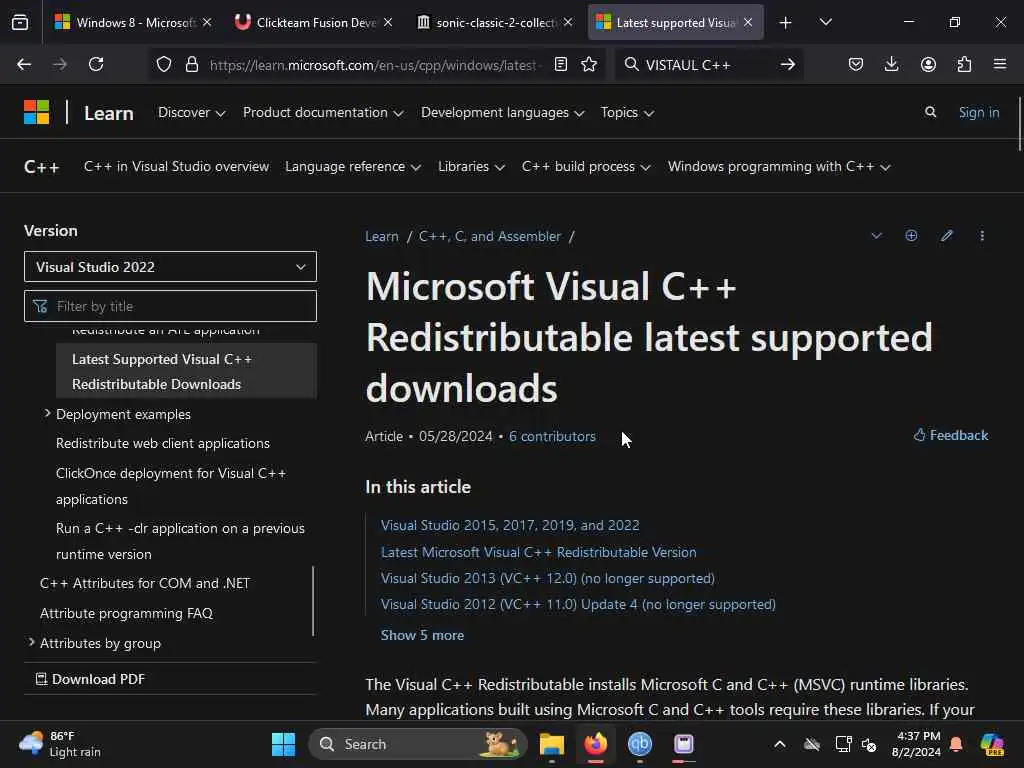Expand the Deployment examples tree node

pyautogui.click(x=47, y=413)
